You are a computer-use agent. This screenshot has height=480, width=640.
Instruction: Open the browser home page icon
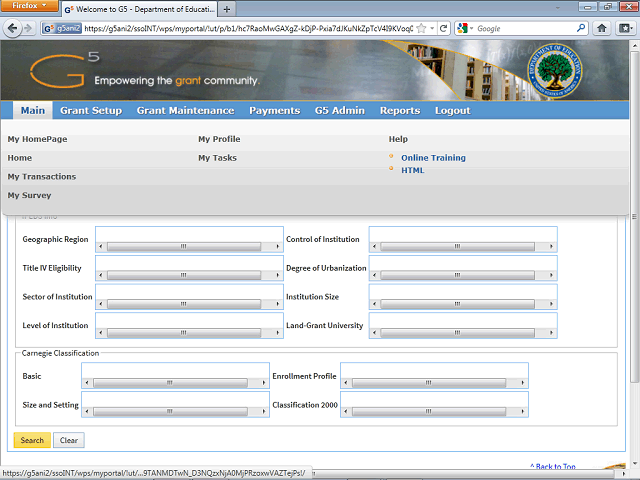click(x=602, y=28)
